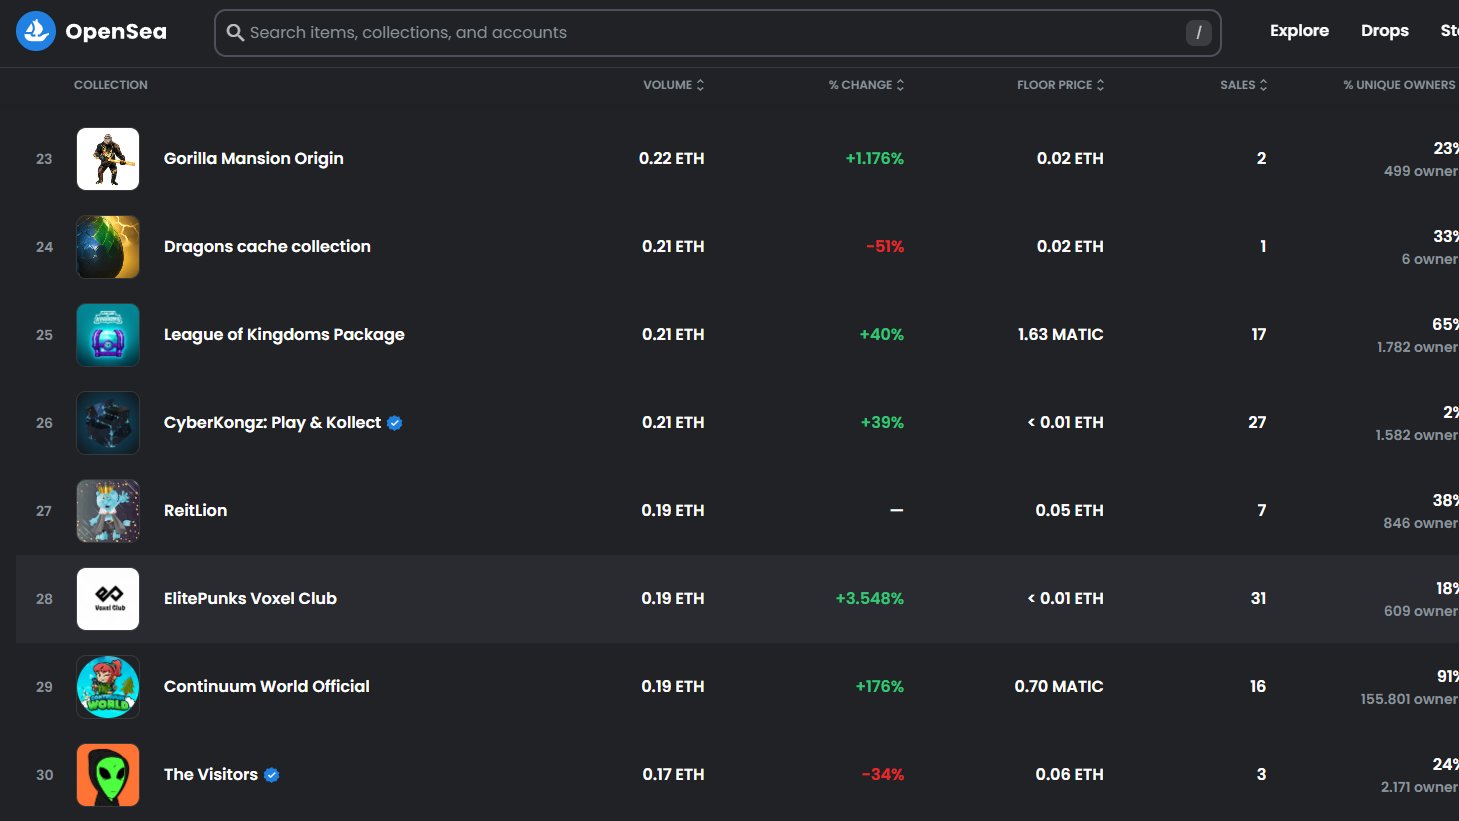Click 0.05 ETH floor price for ReitLion

click(1070, 510)
